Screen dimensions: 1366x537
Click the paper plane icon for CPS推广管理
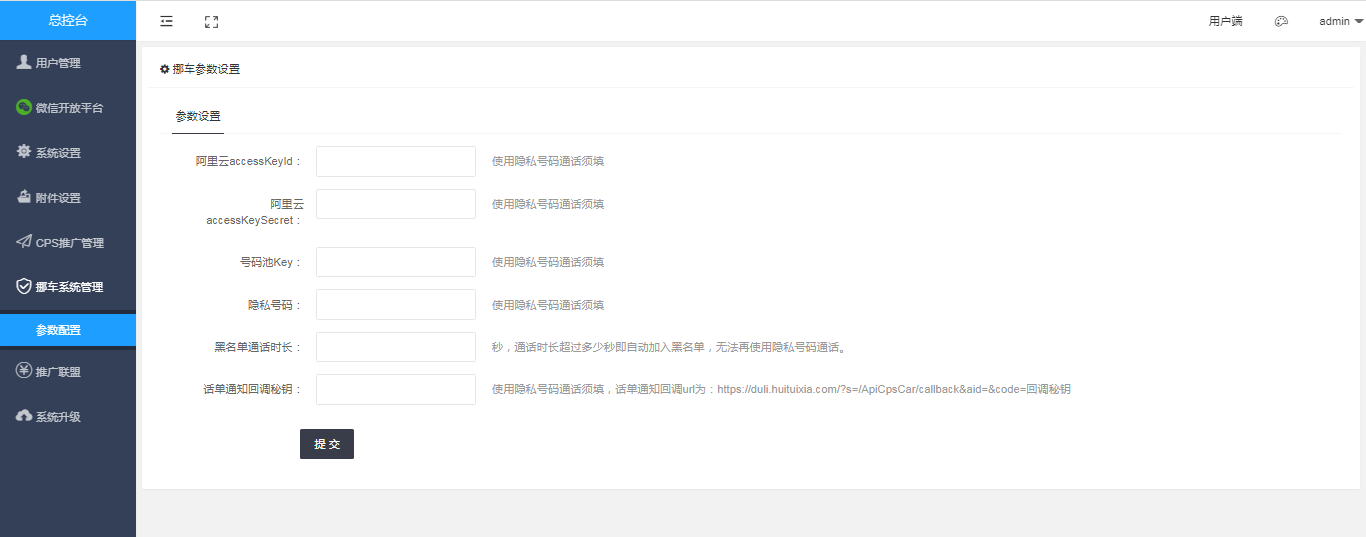[x=24, y=242]
